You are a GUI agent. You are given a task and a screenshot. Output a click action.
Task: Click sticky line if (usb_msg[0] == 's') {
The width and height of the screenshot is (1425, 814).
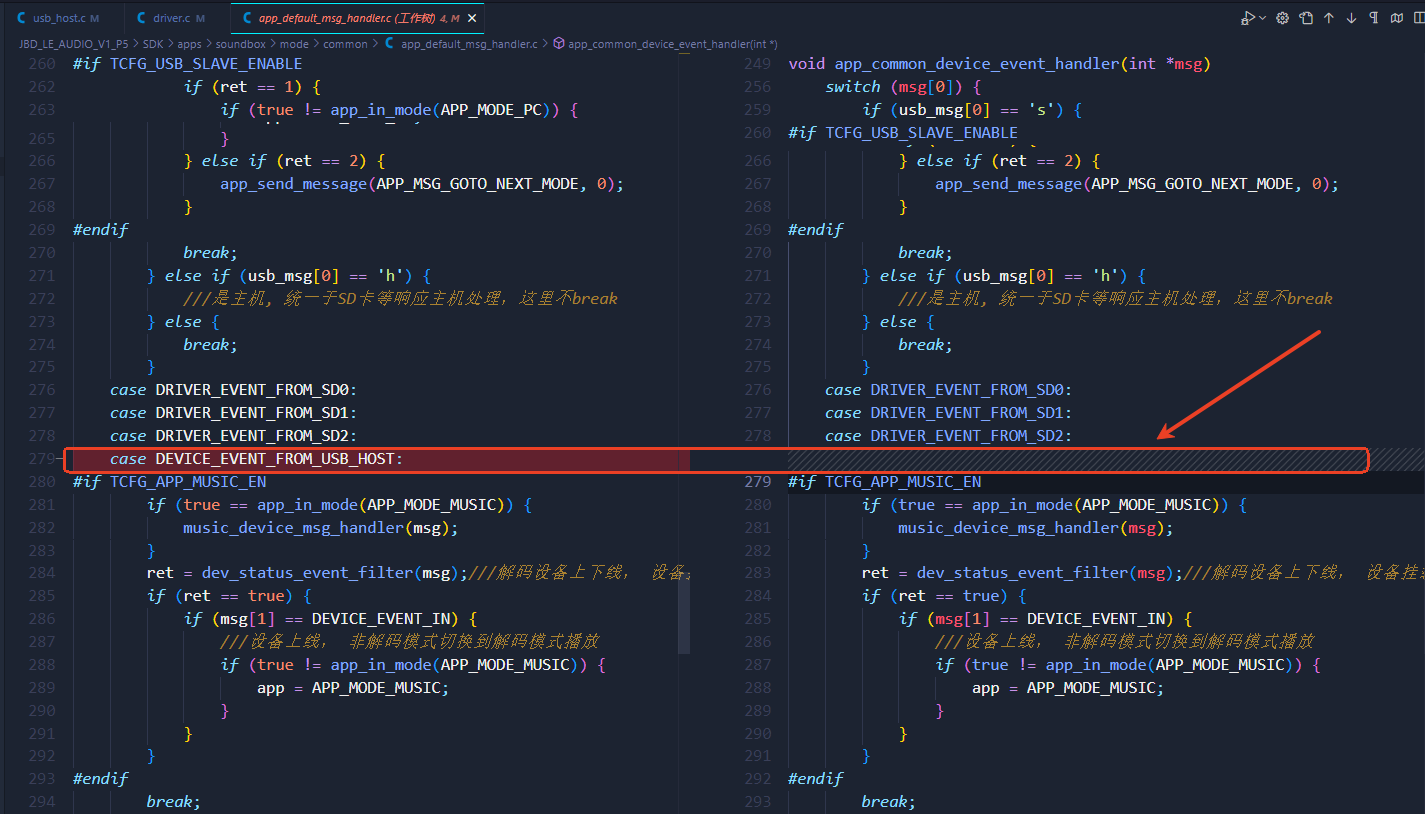click(972, 110)
